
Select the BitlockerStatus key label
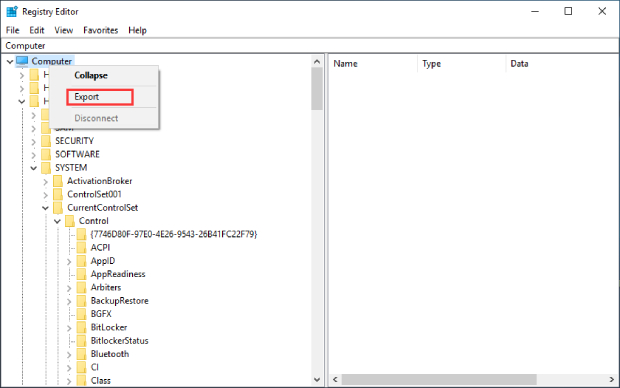119,341
